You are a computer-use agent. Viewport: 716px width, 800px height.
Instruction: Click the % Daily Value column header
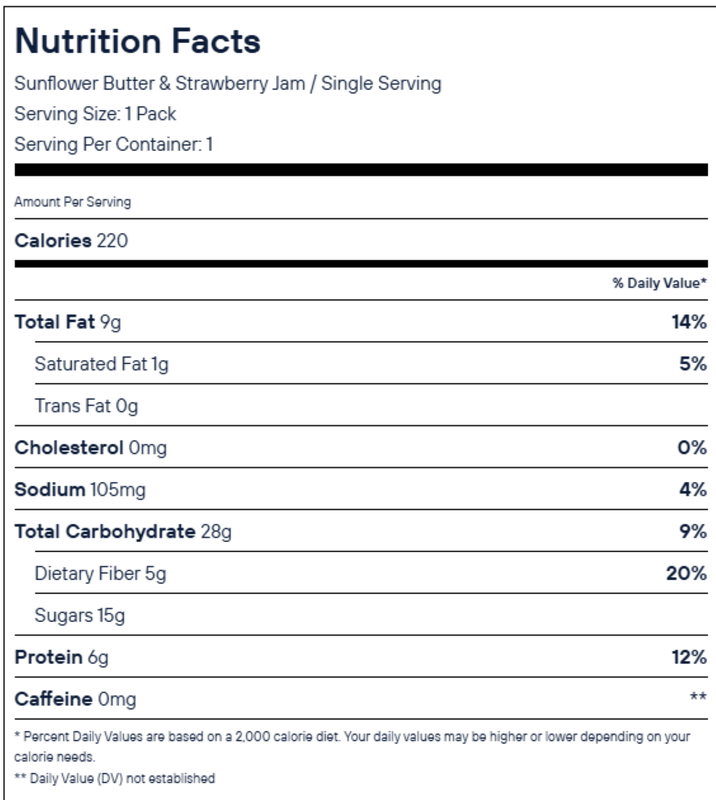(x=659, y=283)
